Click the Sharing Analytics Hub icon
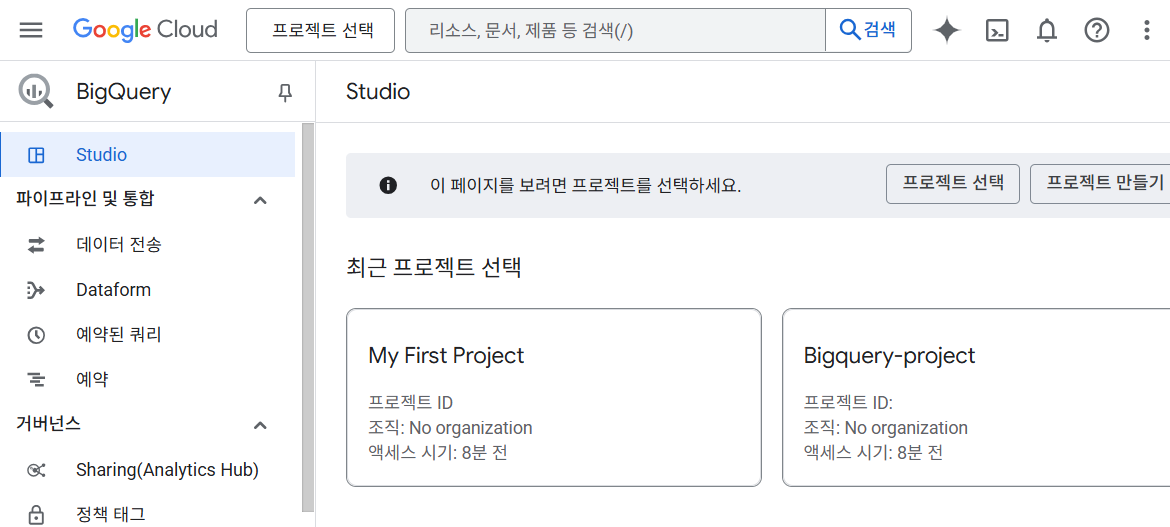The height and width of the screenshot is (527, 1170). click(x=36, y=470)
